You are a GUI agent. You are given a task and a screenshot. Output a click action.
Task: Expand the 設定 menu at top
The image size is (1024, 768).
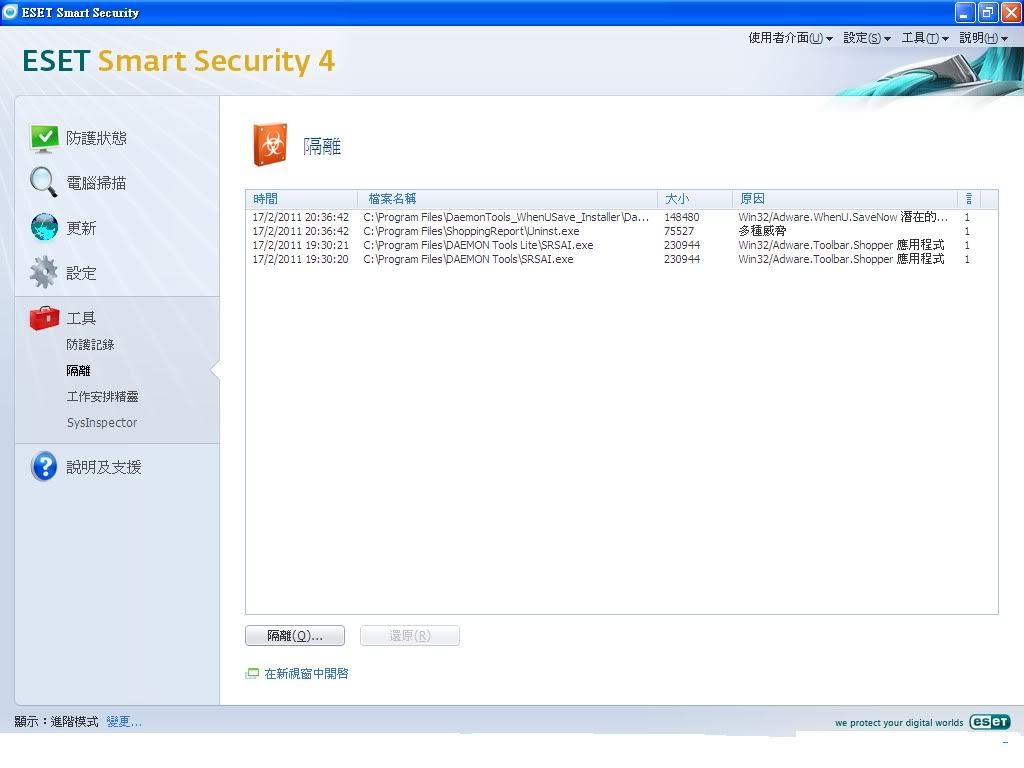click(x=866, y=38)
